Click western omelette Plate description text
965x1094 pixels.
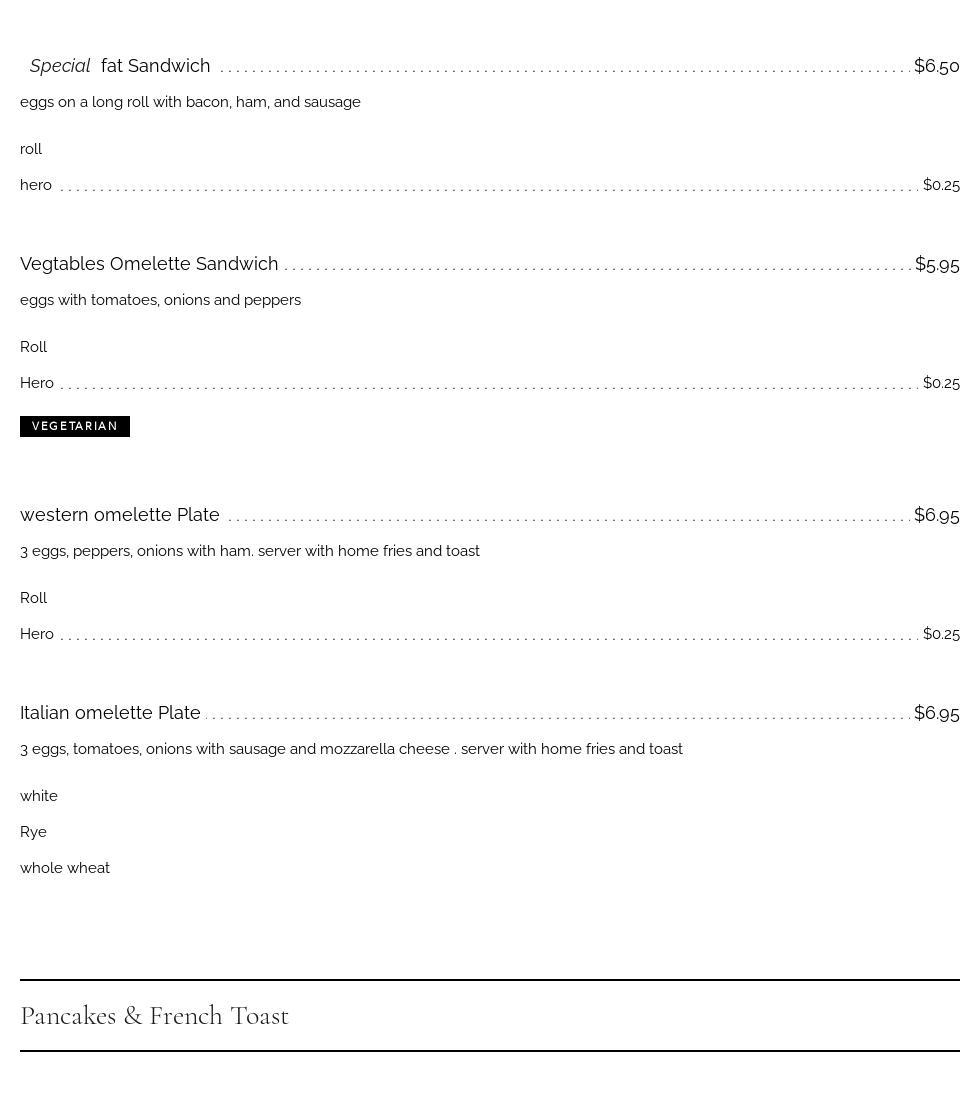tap(250, 551)
